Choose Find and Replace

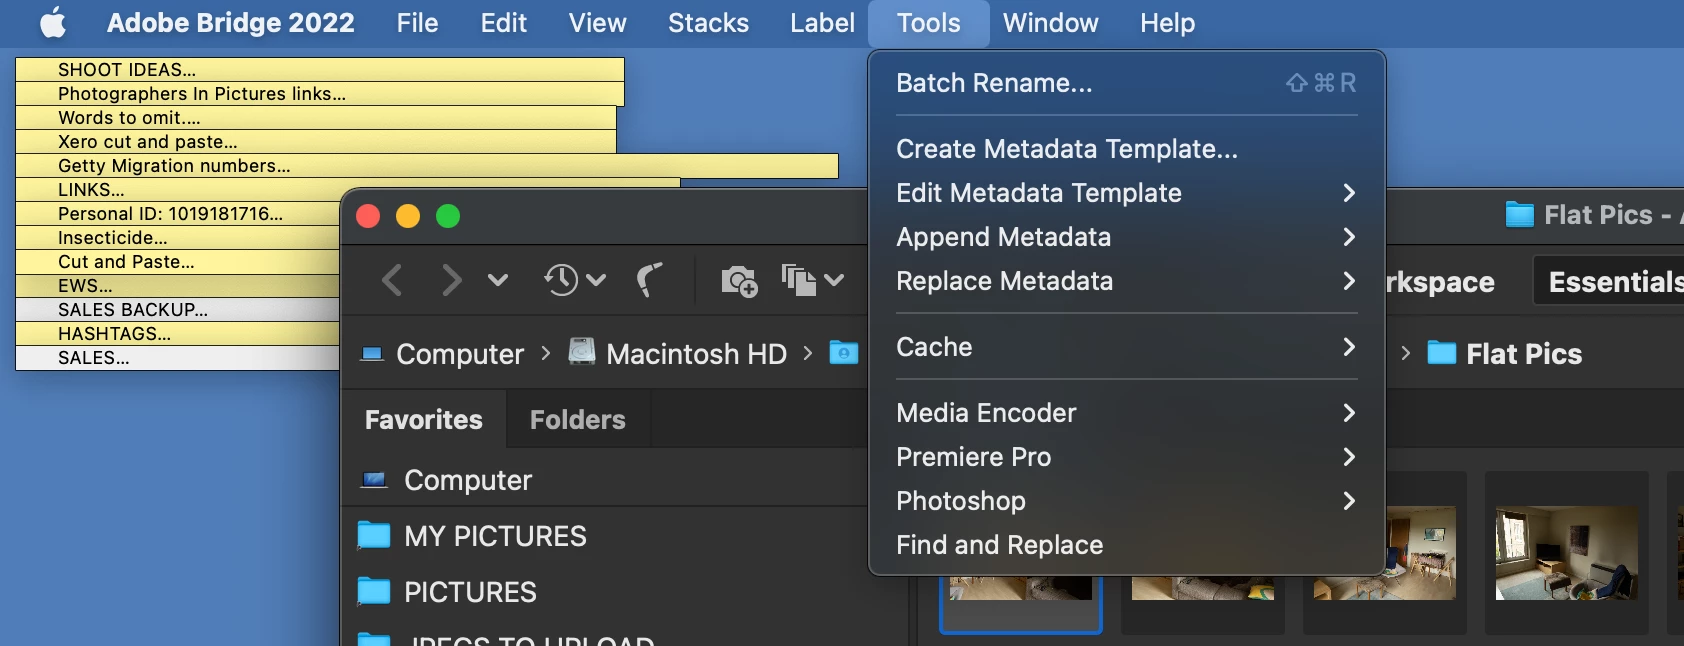1127,545
